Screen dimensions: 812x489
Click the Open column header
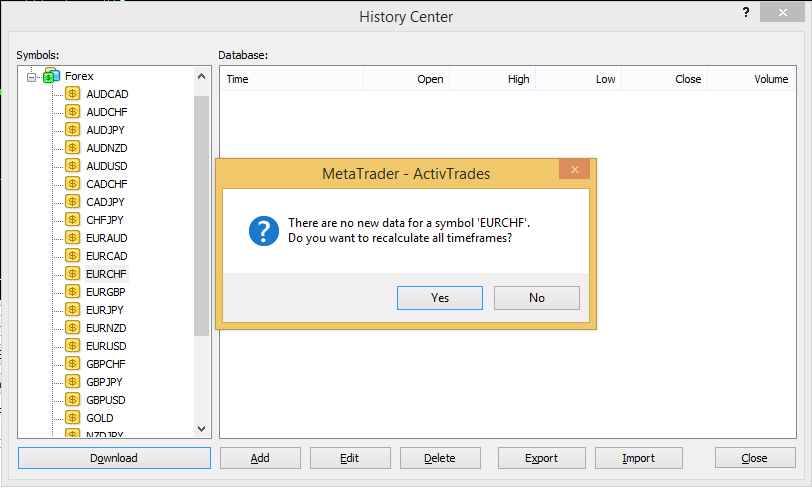[407, 79]
